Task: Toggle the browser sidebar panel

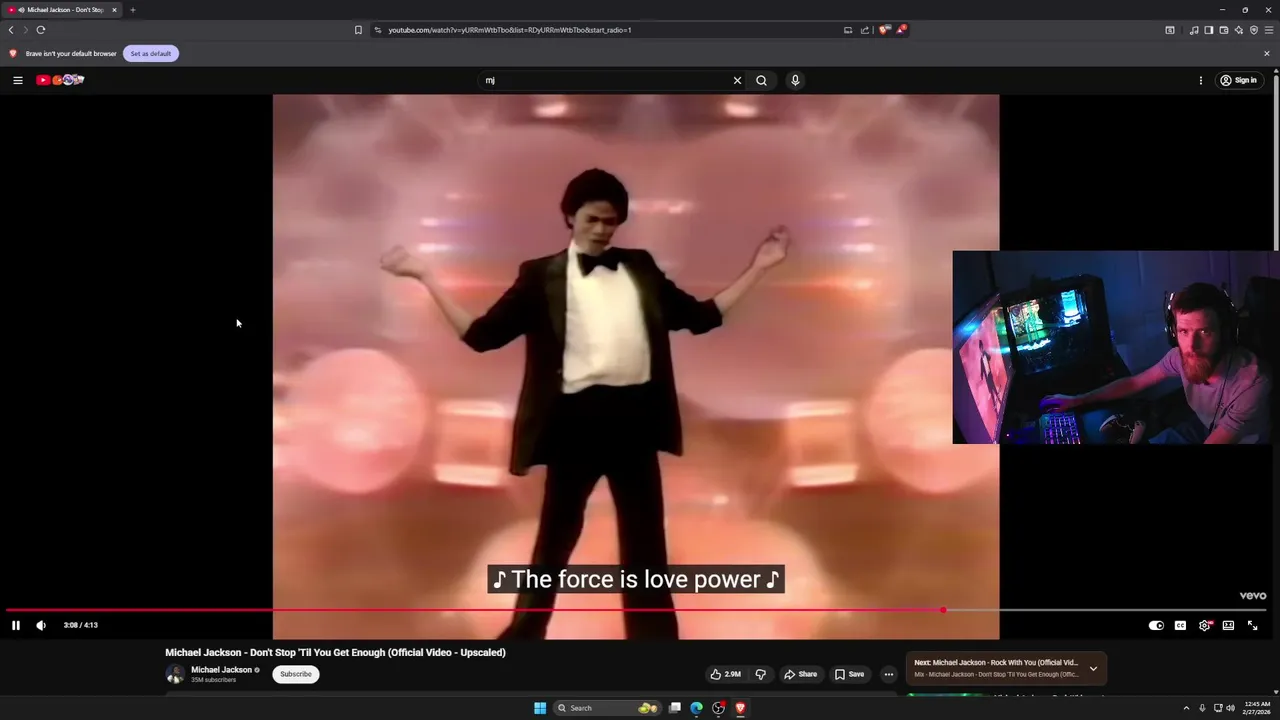Action: [1209, 30]
